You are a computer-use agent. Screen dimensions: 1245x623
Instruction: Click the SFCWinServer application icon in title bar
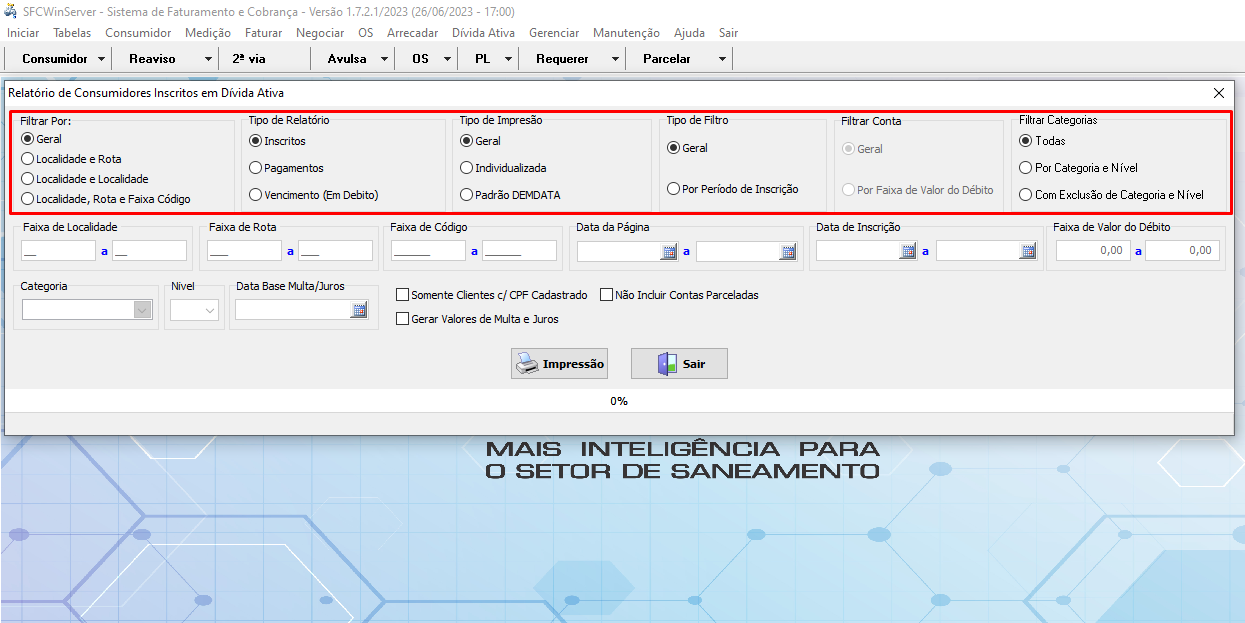pos(11,11)
